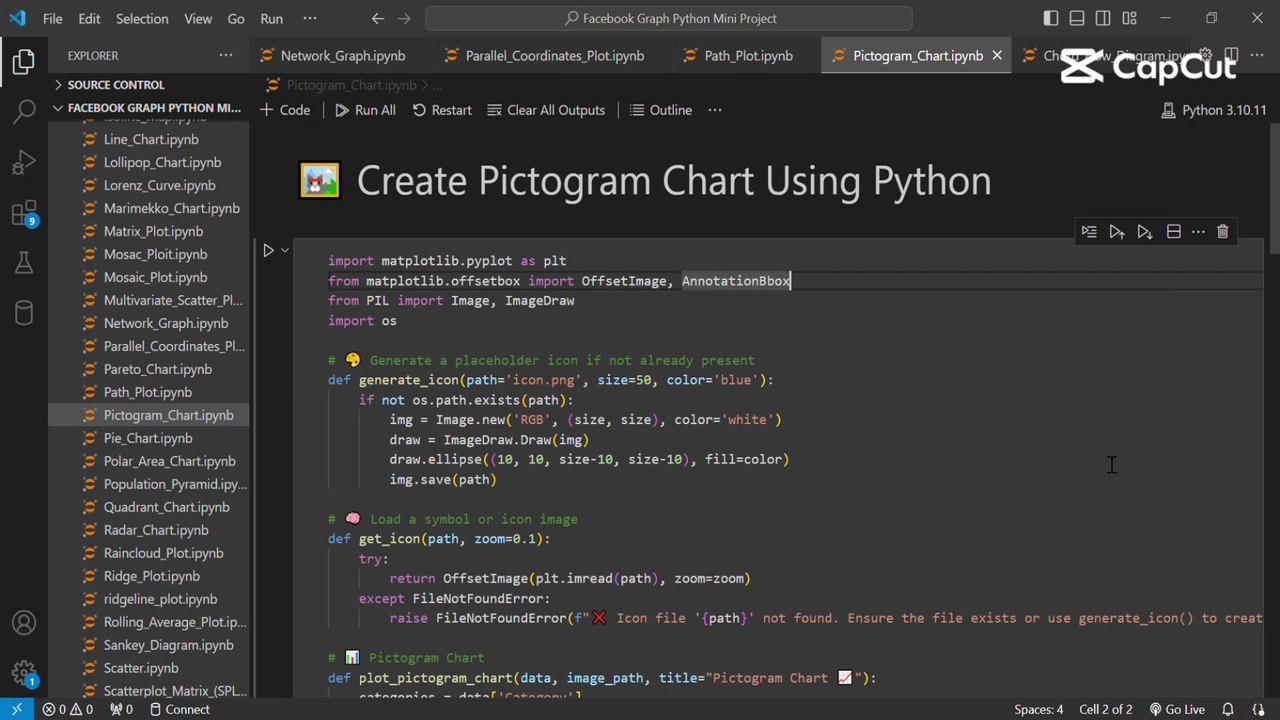Open run cell options dropdown arrow
Viewport: 1280px width, 720px height.
tap(285, 250)
